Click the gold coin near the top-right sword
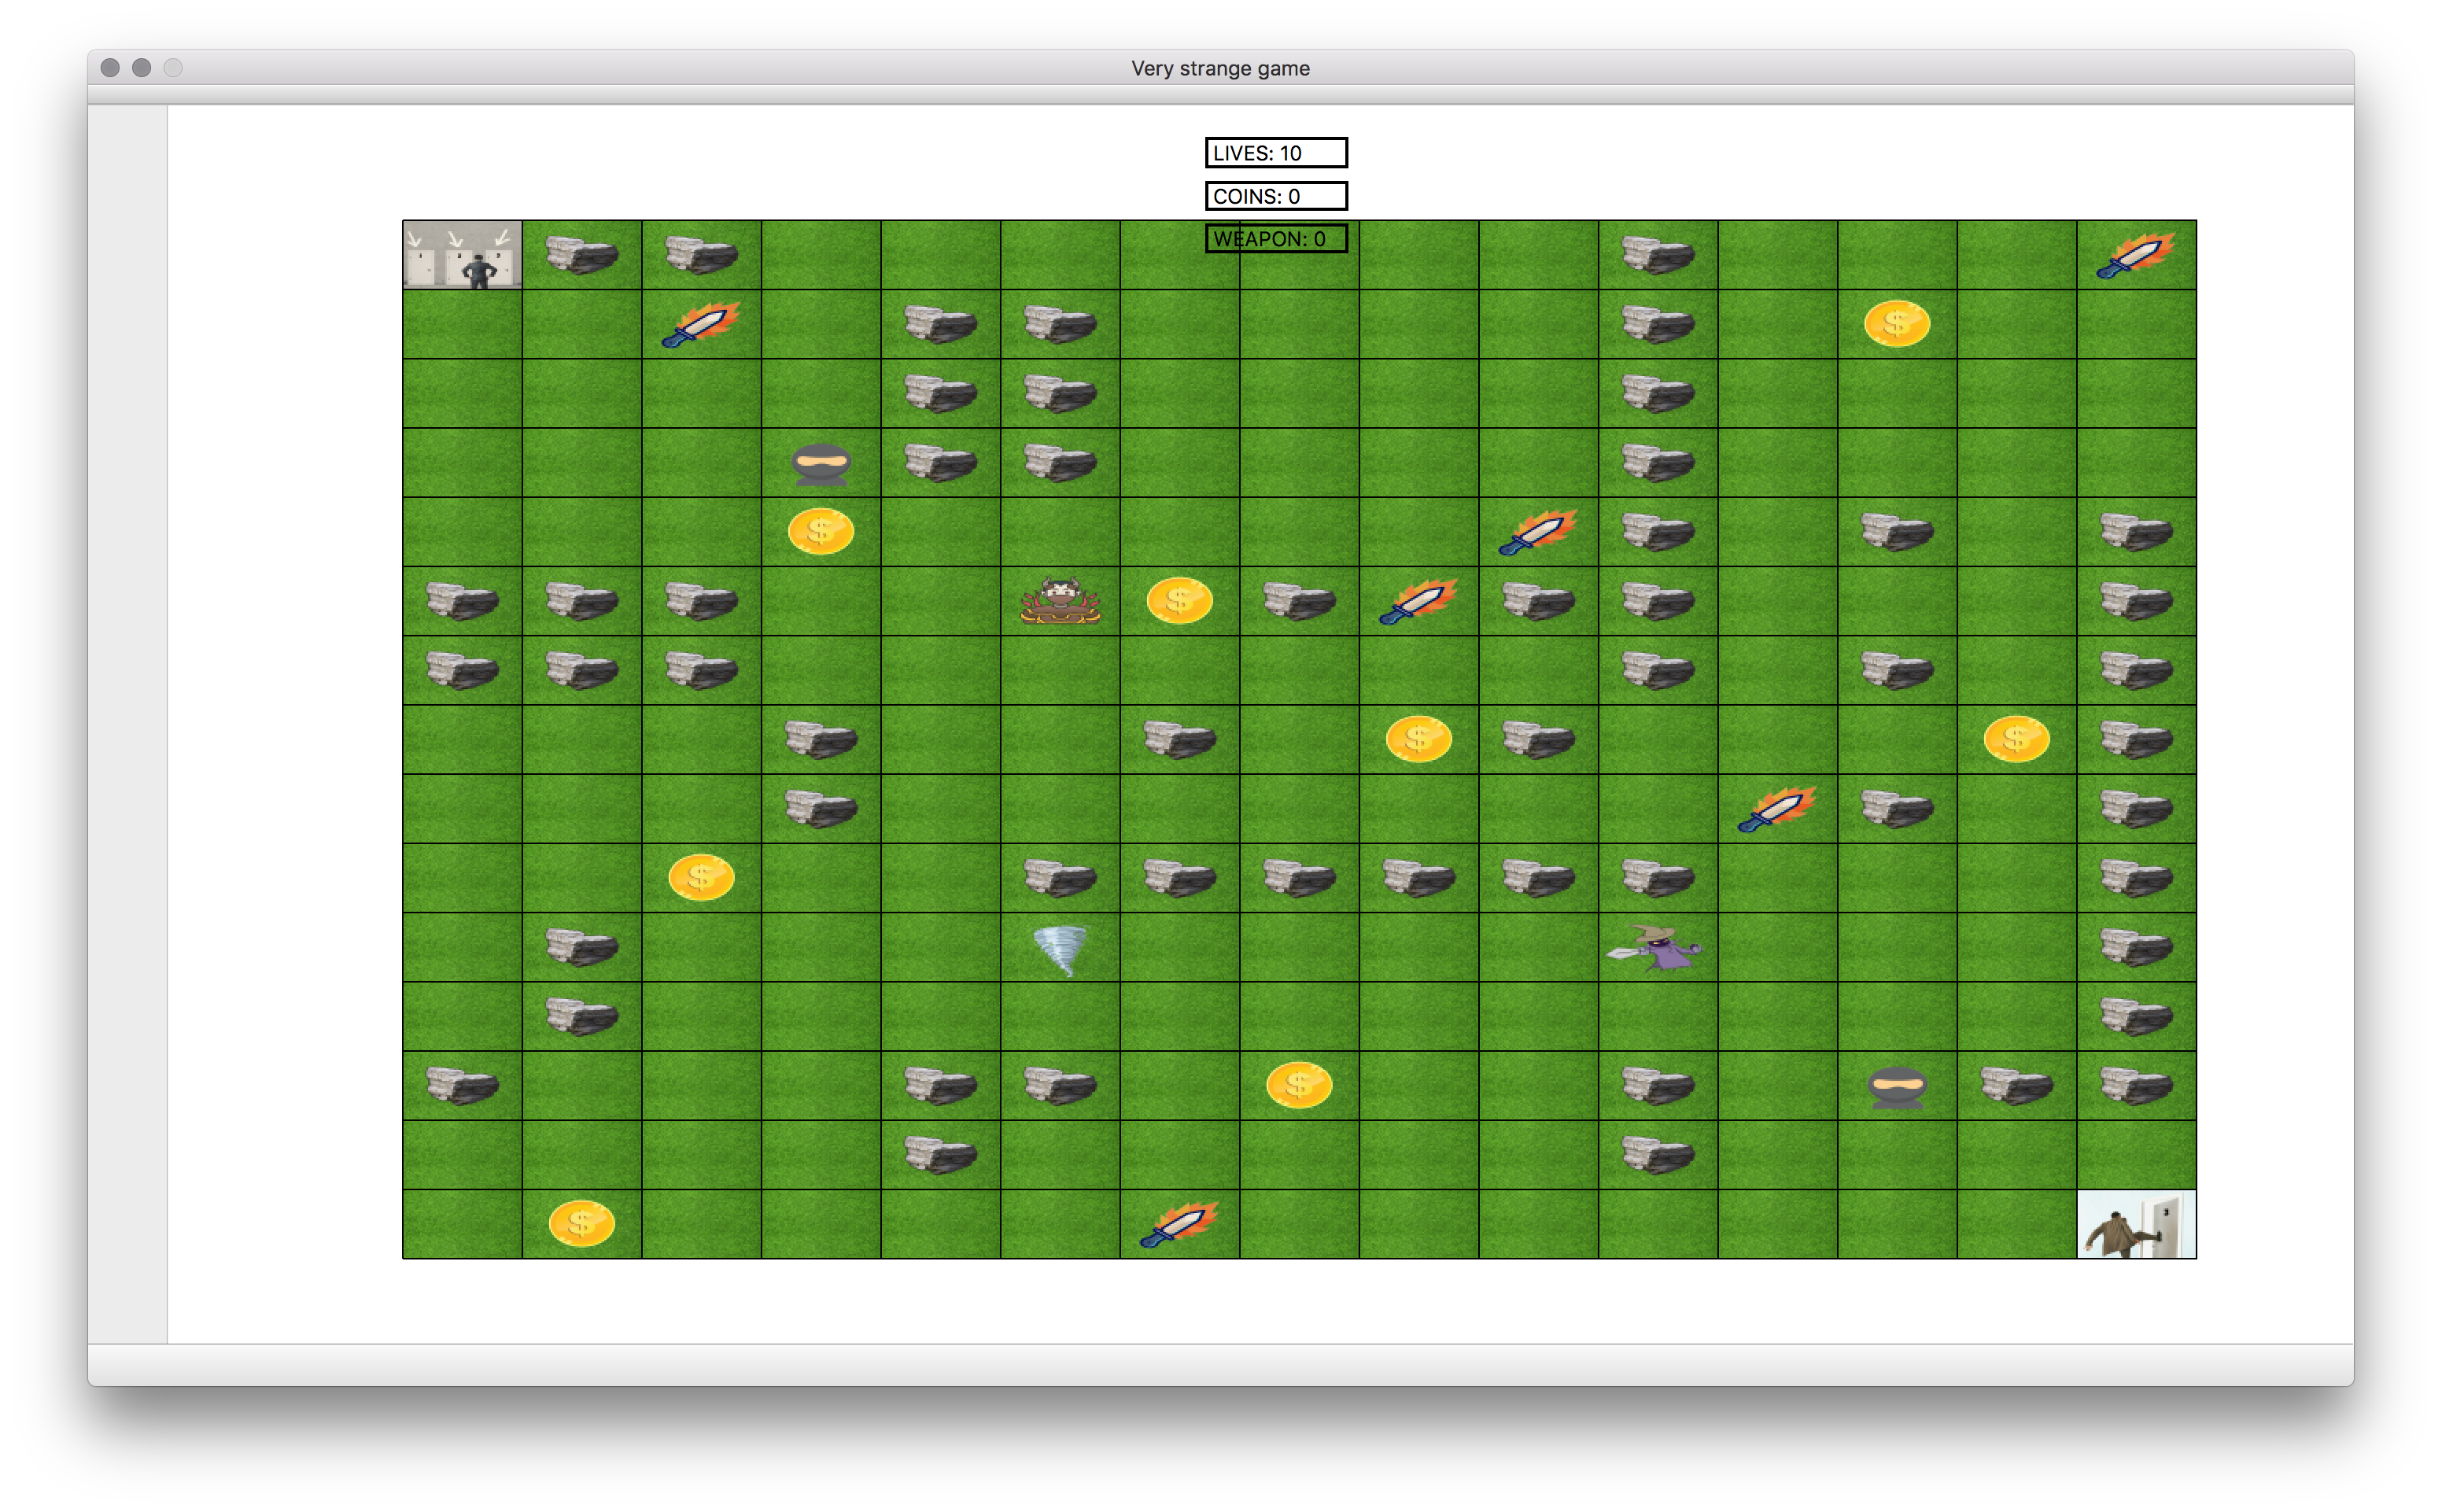The image size is (2442, 1512). (1897, 324)
